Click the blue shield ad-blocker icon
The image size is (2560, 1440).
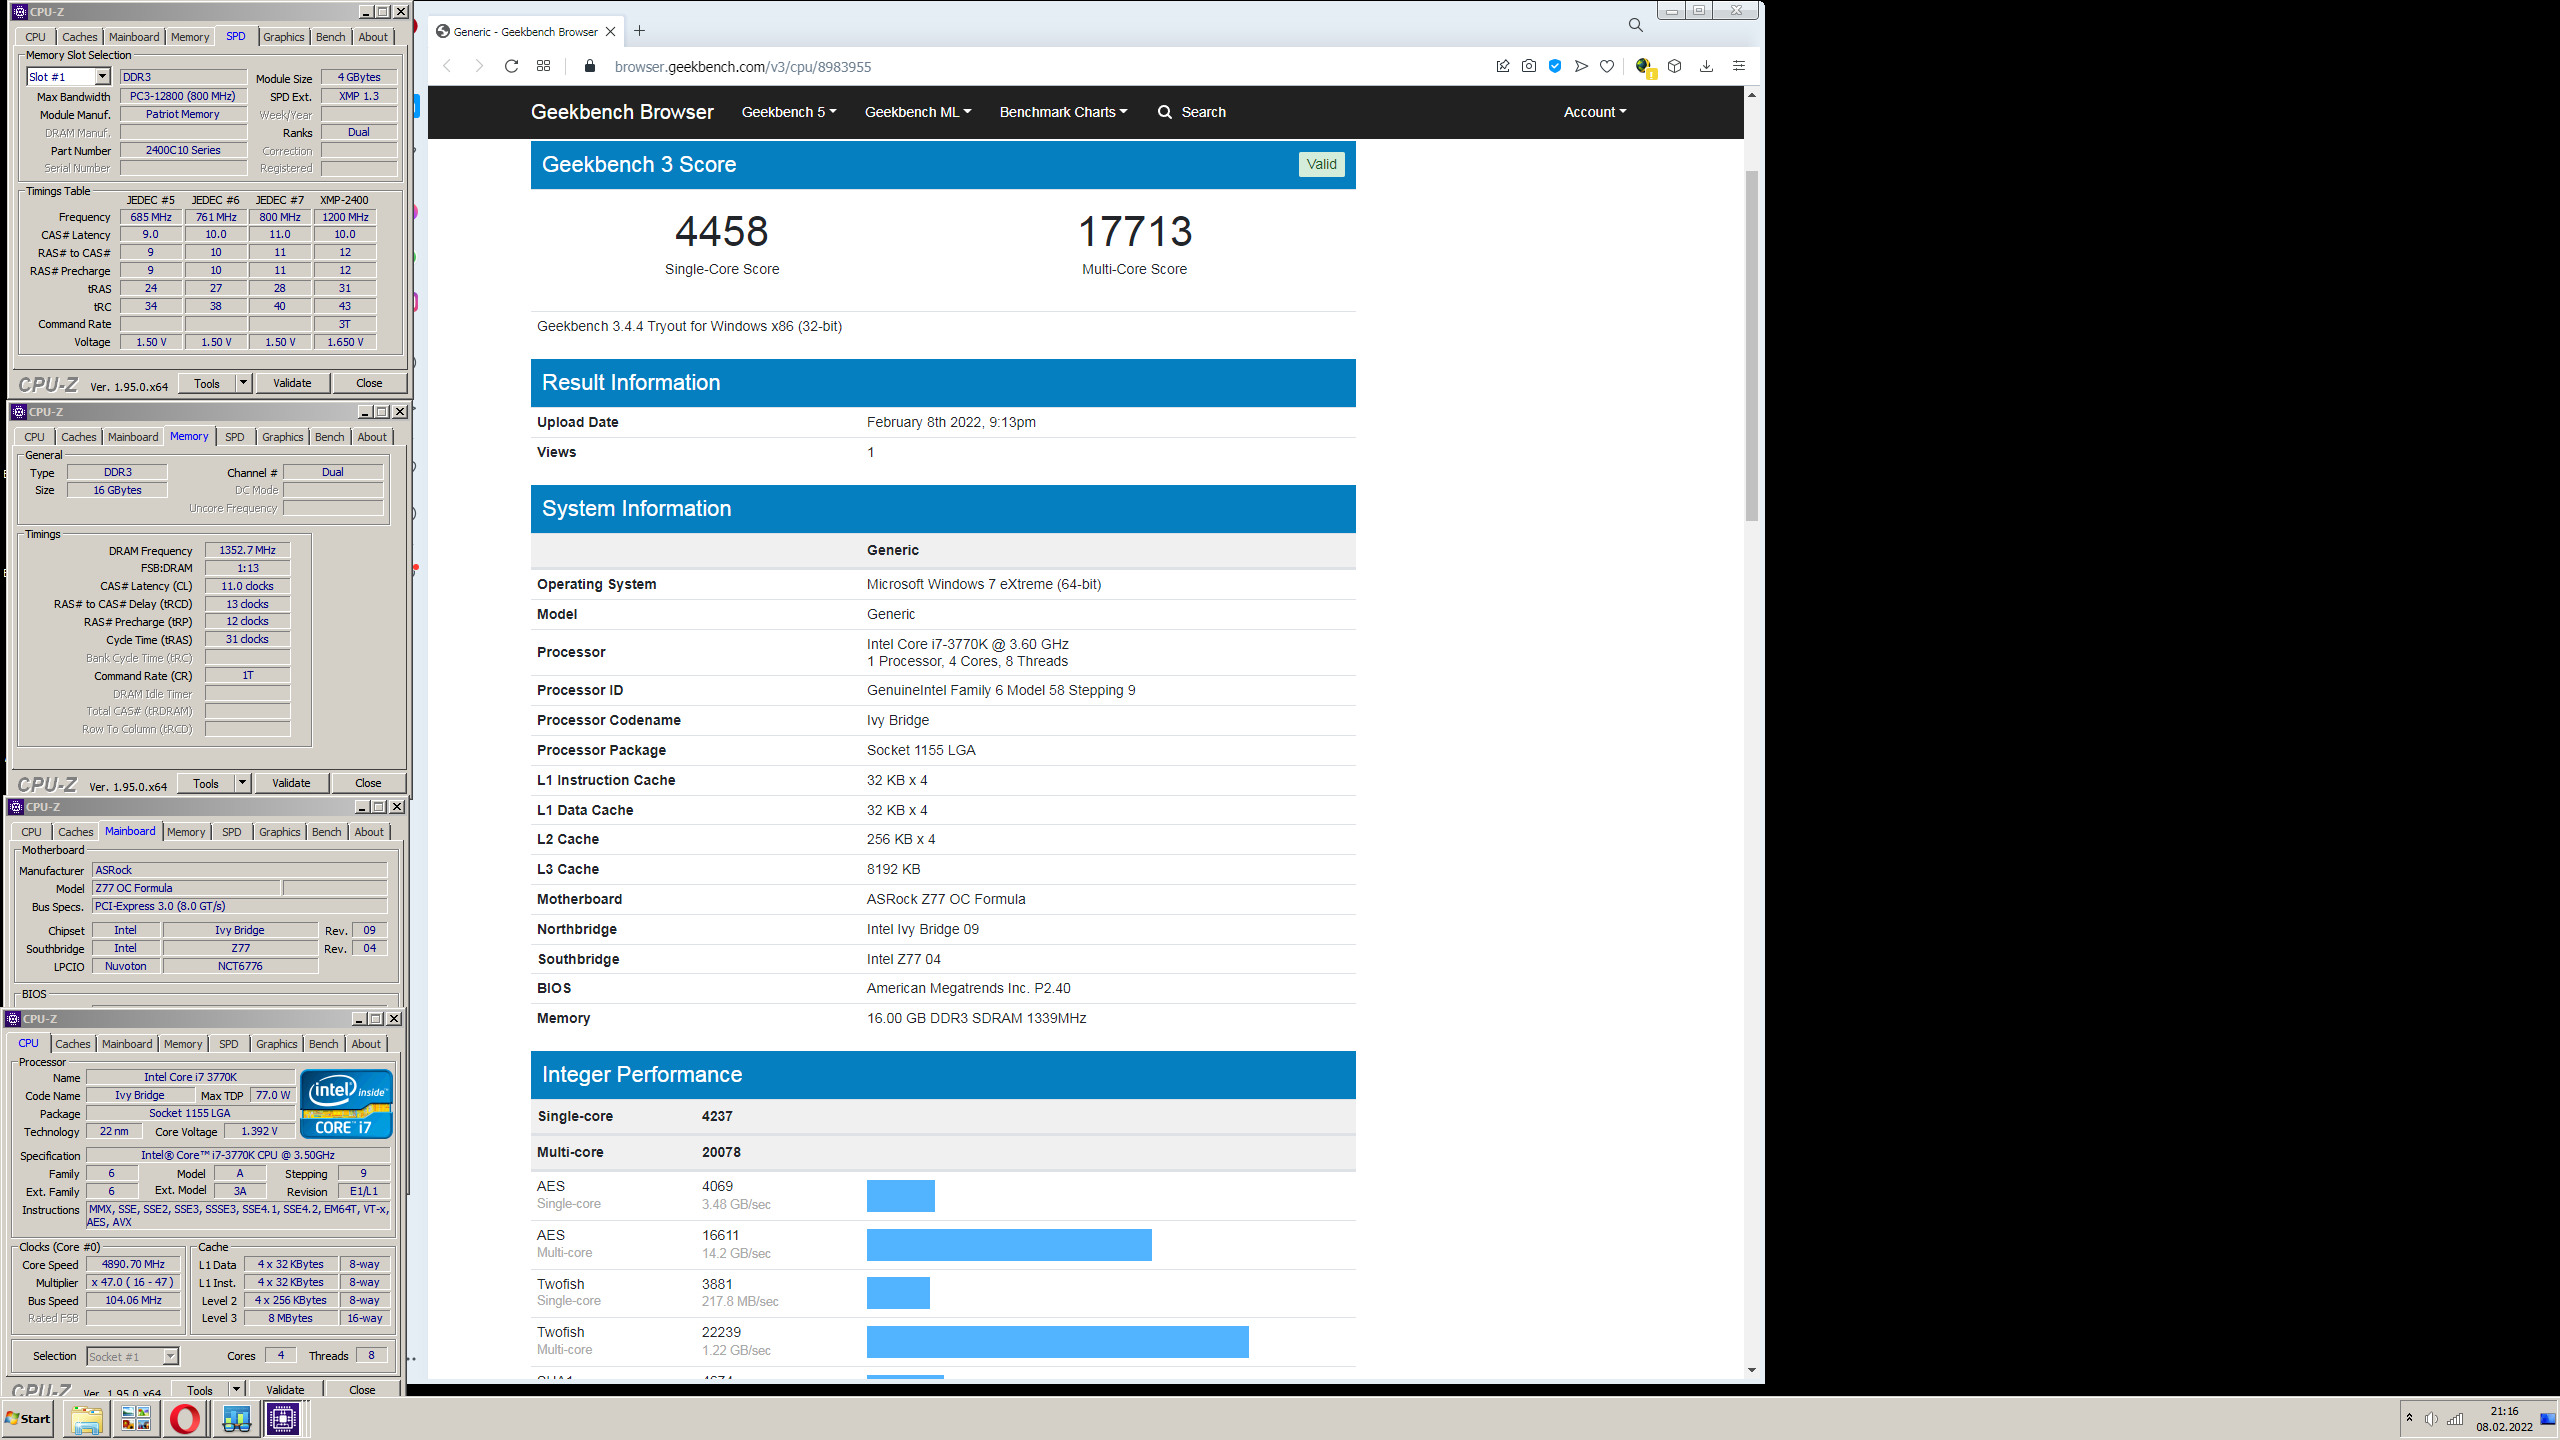pos(1555,66)
